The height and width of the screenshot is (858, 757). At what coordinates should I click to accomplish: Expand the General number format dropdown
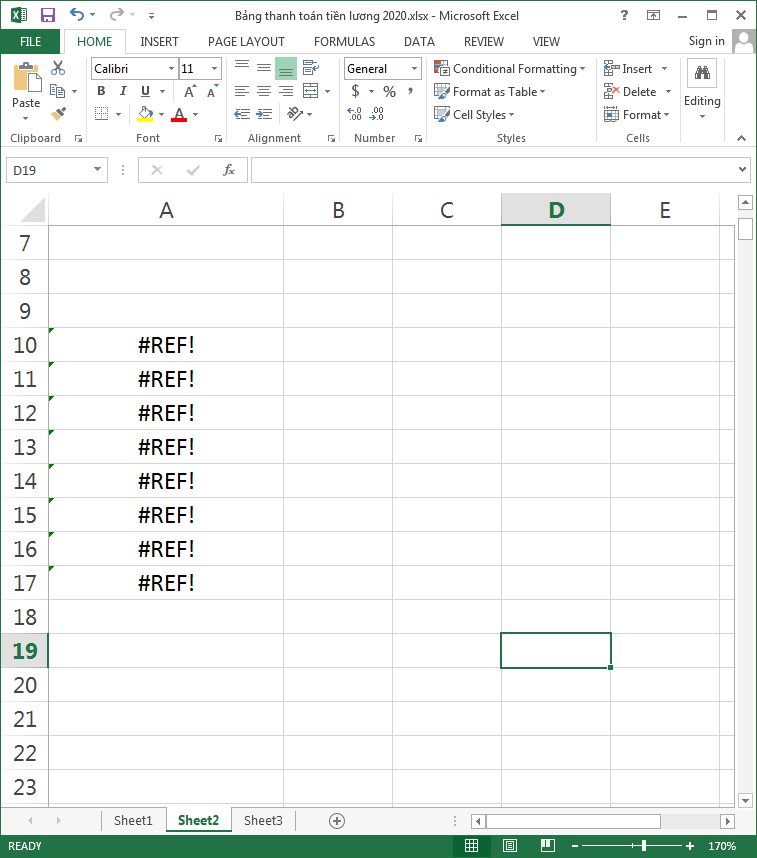[414, 69]
